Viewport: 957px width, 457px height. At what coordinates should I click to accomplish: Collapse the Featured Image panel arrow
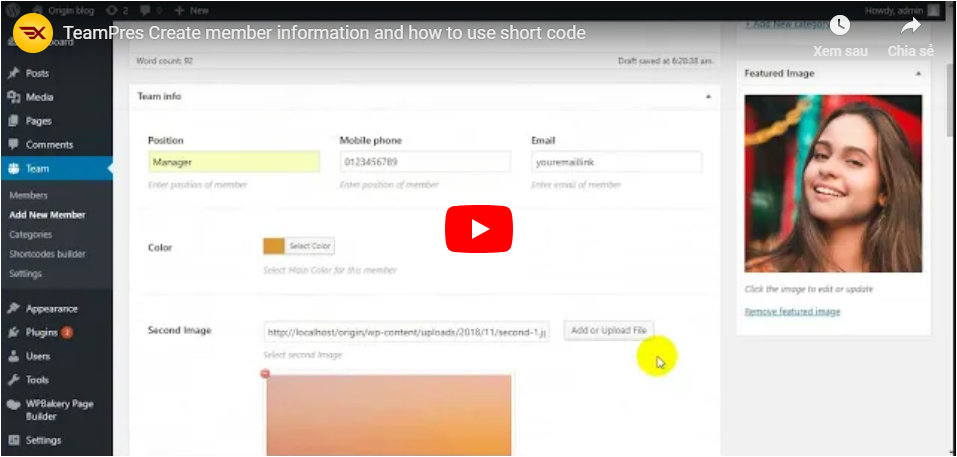tap(917, 74)
